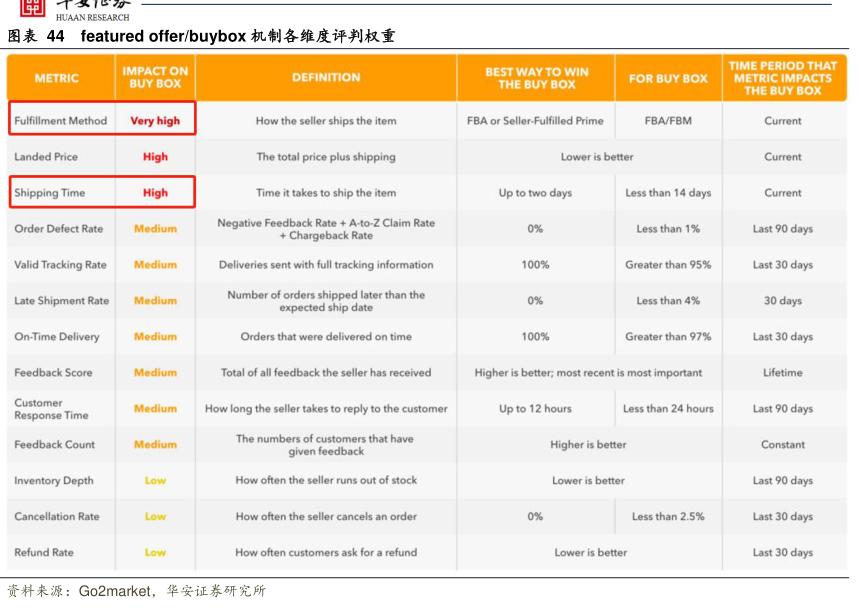Viewport: 859px width, 615px height.
Task: Click the 'FBA or Seller-Fulfilled Prime' cell
Action: pos(535,121)
